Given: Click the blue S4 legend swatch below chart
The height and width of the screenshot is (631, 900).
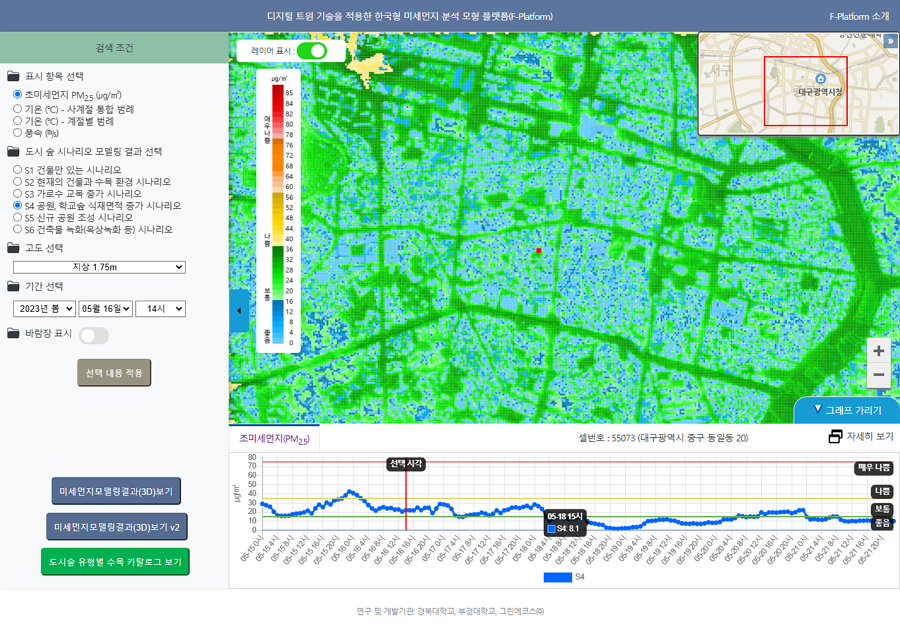Looking at the screenshot, I should [x=557, y=577].
